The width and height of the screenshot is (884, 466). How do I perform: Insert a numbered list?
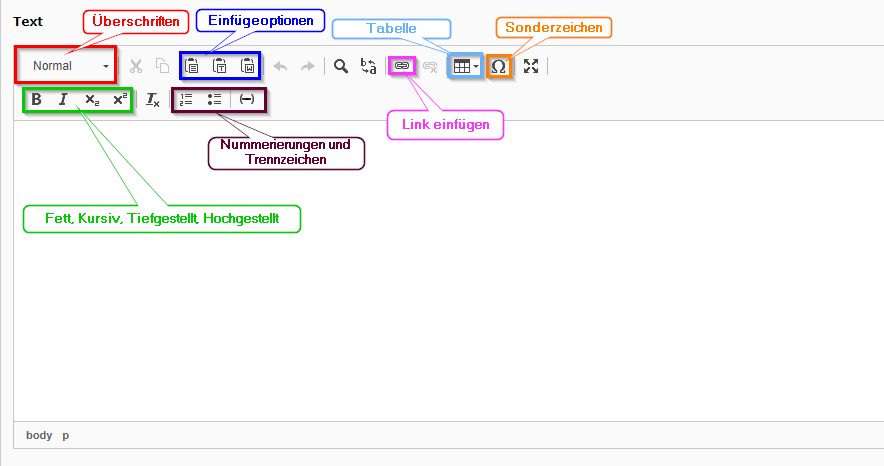(x=186, y=99)
